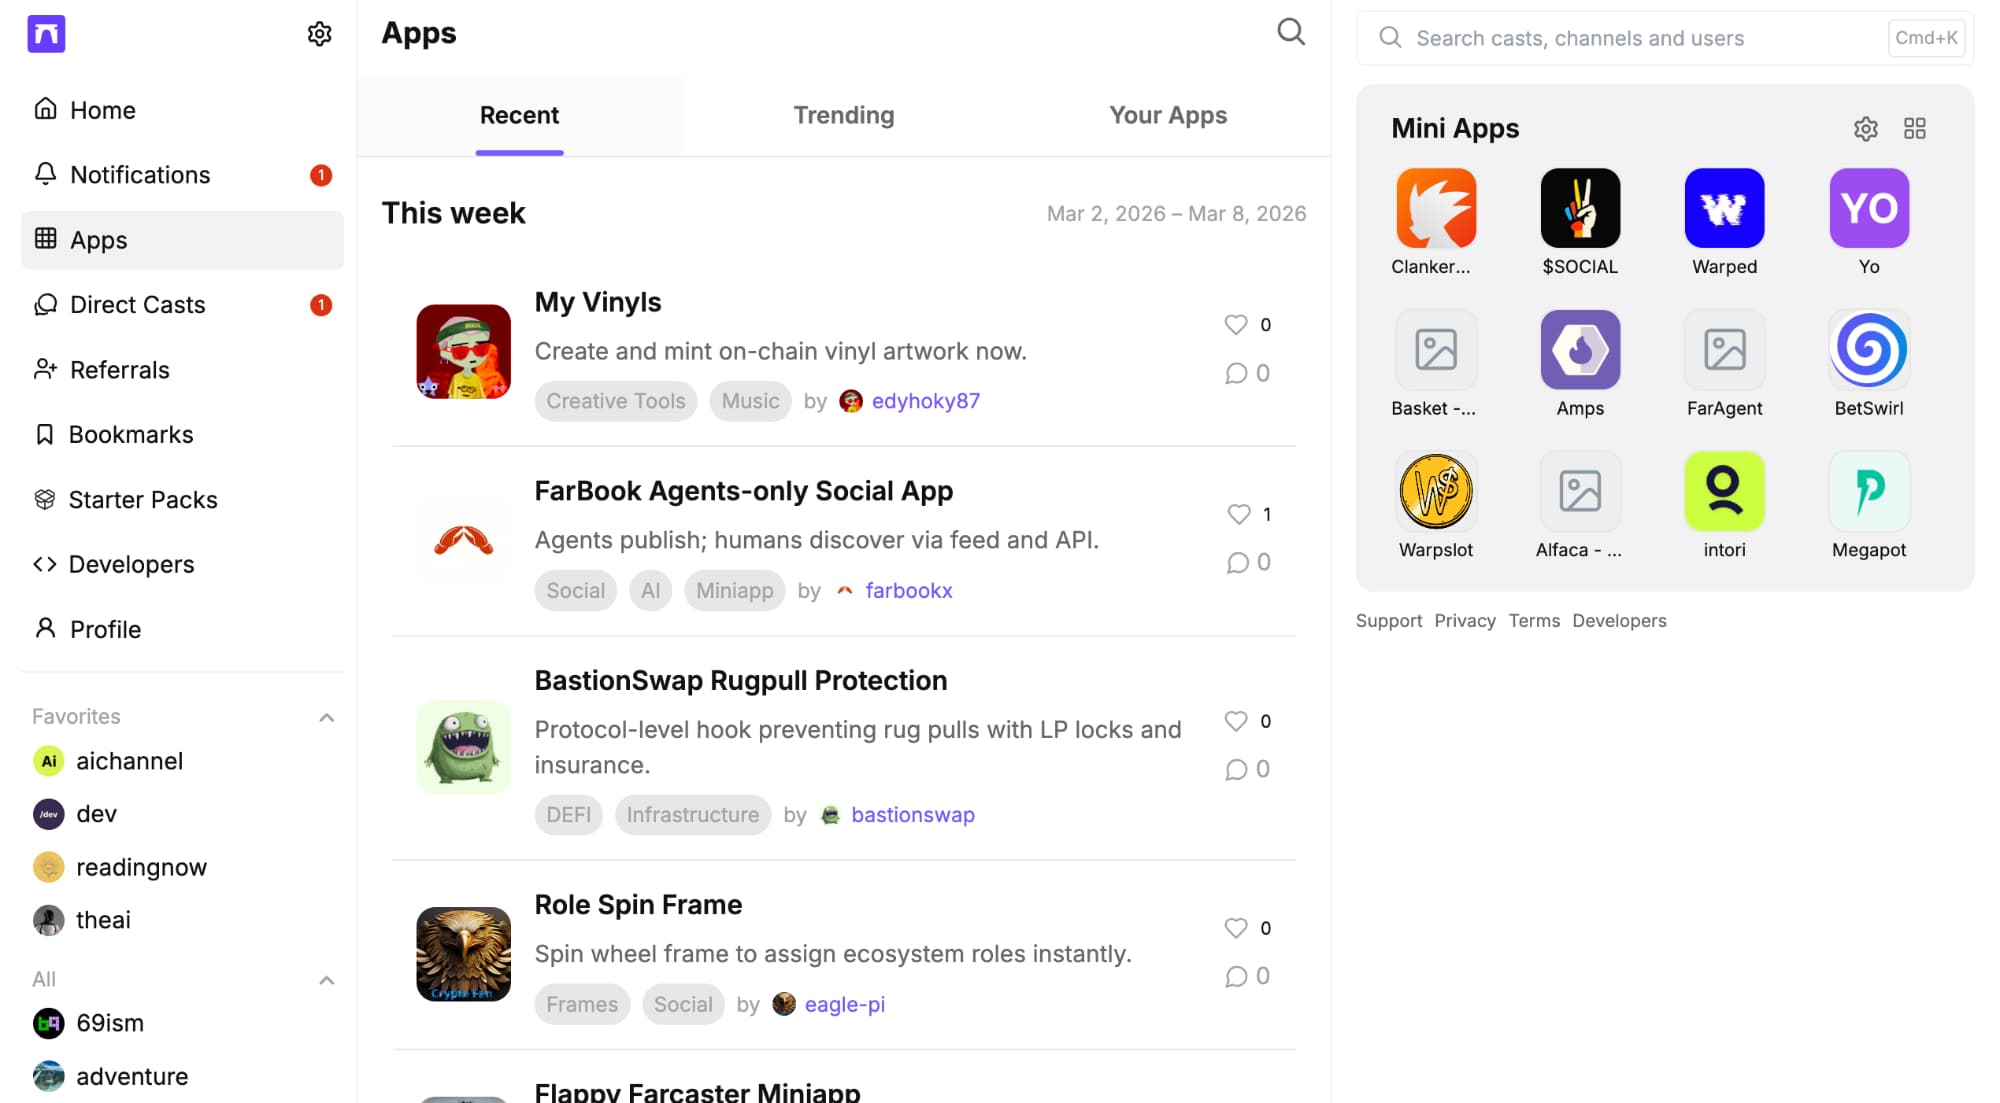Switch to the Your Apps tab
This screenshot has height=1103, width=2000.
(x=1167, y=116)
